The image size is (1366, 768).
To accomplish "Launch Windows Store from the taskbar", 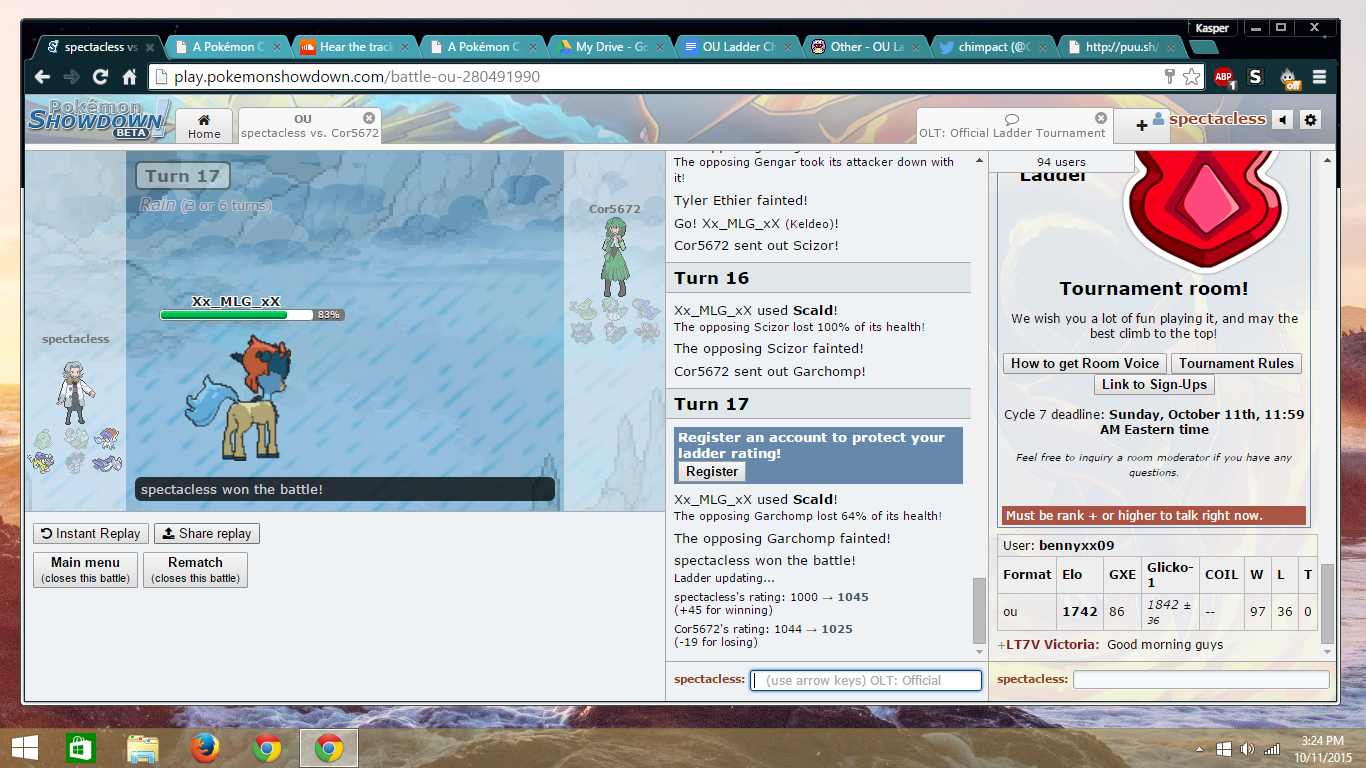I will [81, 747].
